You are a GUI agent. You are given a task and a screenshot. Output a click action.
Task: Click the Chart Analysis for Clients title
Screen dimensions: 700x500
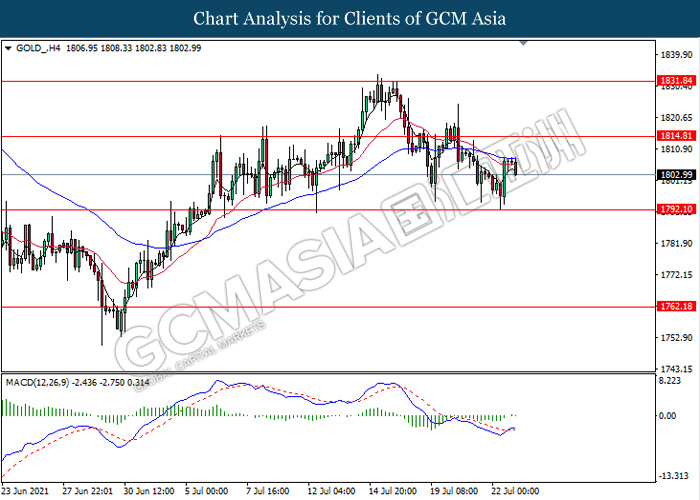(350, 19)
